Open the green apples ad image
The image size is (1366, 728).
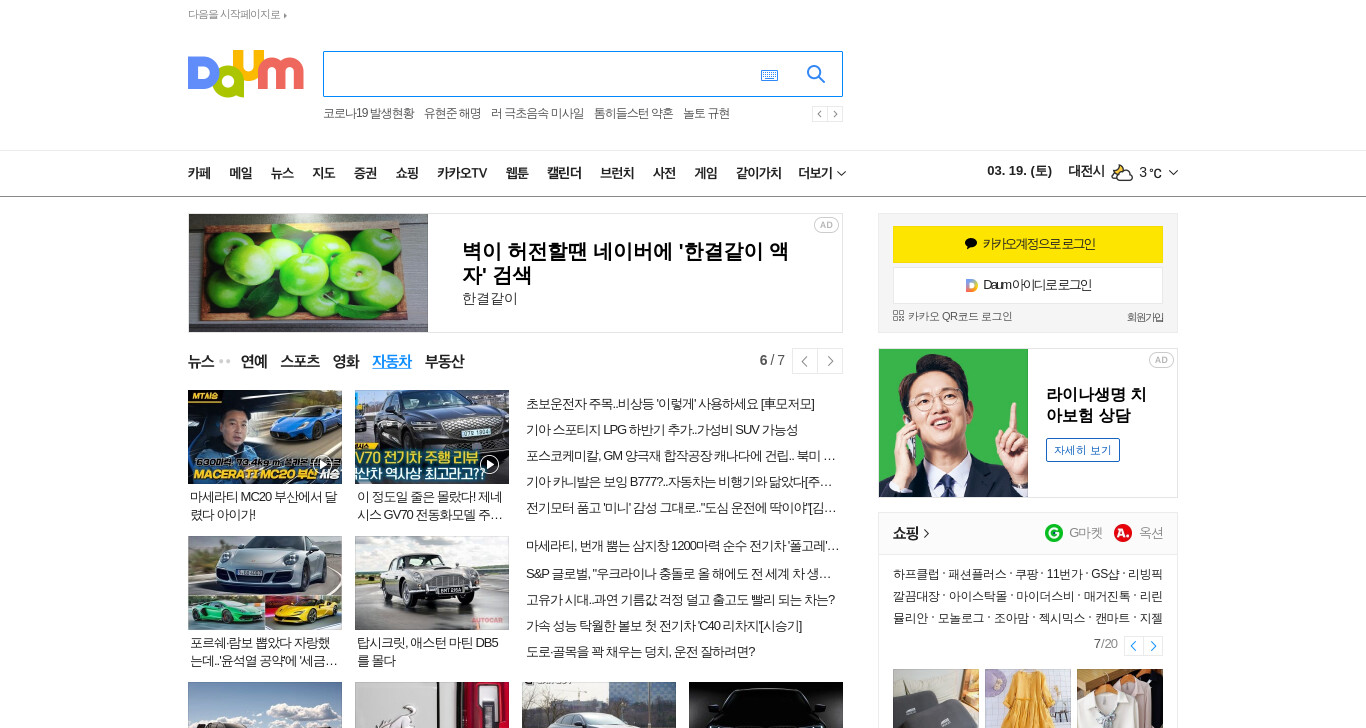pyautogui.click(x=308, y=273)
